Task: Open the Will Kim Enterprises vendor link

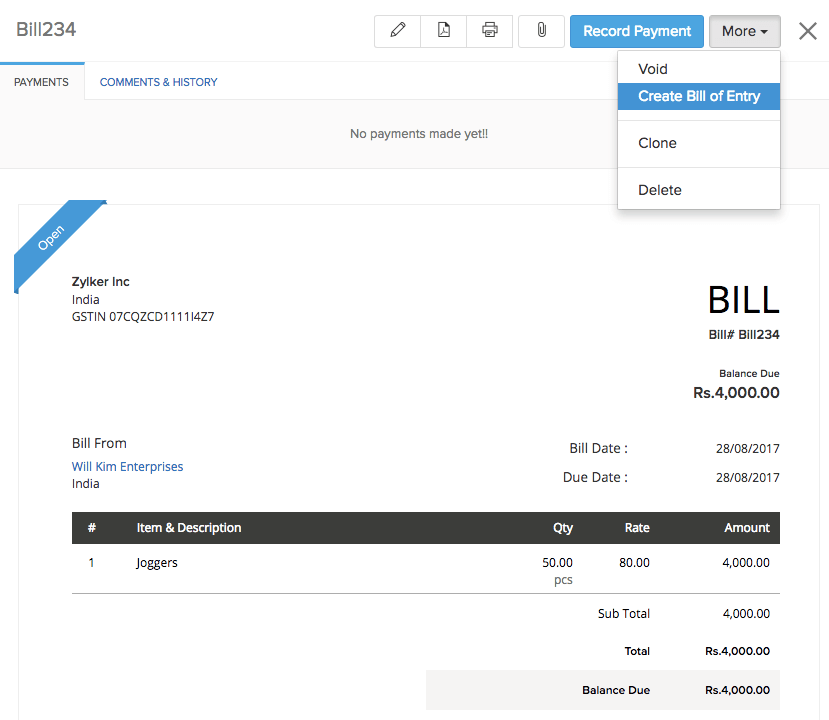Action: tap(127, 466)
